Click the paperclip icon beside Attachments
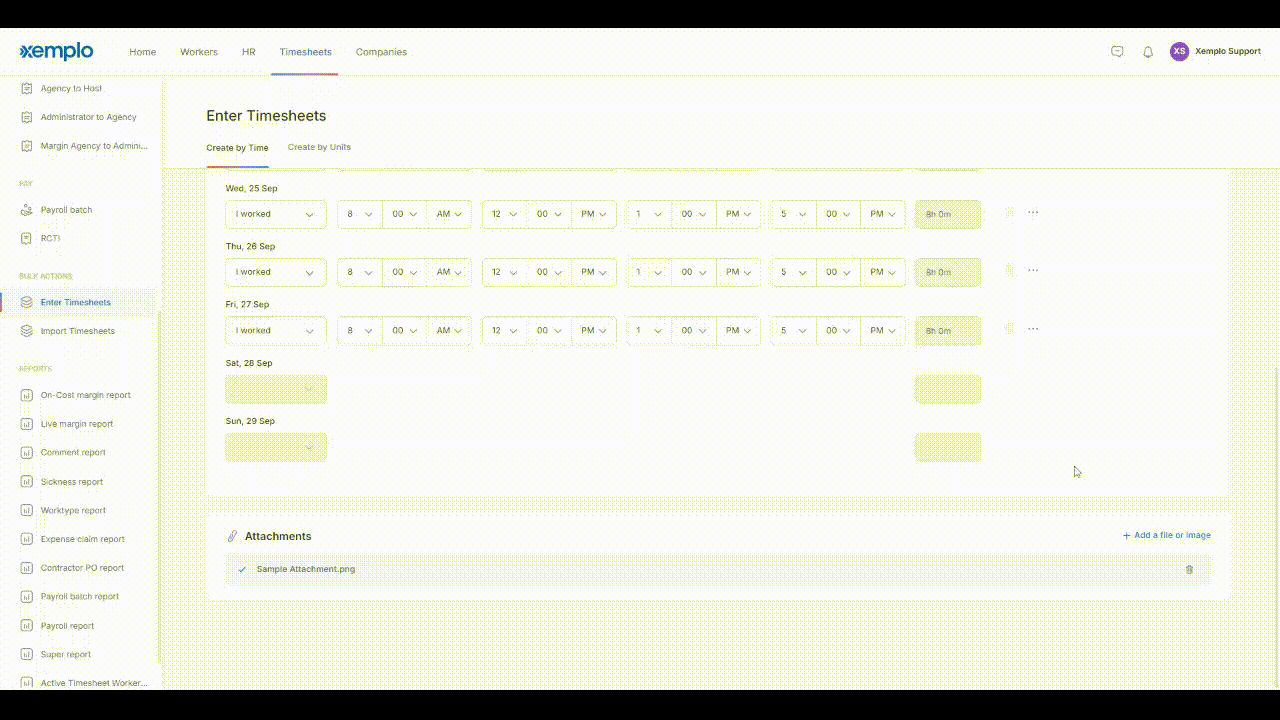 [232, 536]
